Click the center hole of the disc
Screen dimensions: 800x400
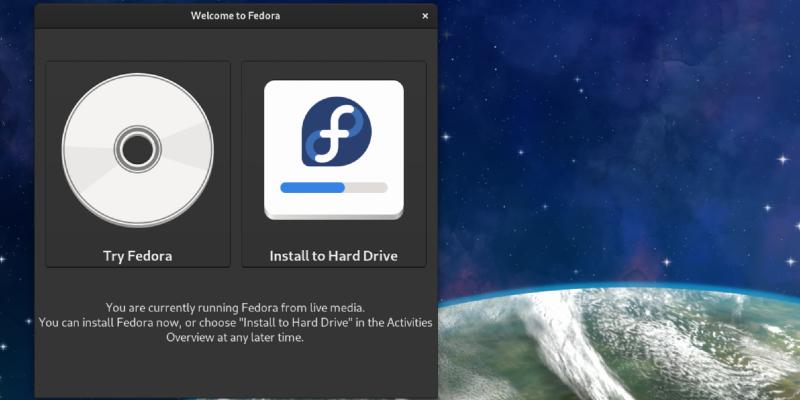(x=137, y=150)
